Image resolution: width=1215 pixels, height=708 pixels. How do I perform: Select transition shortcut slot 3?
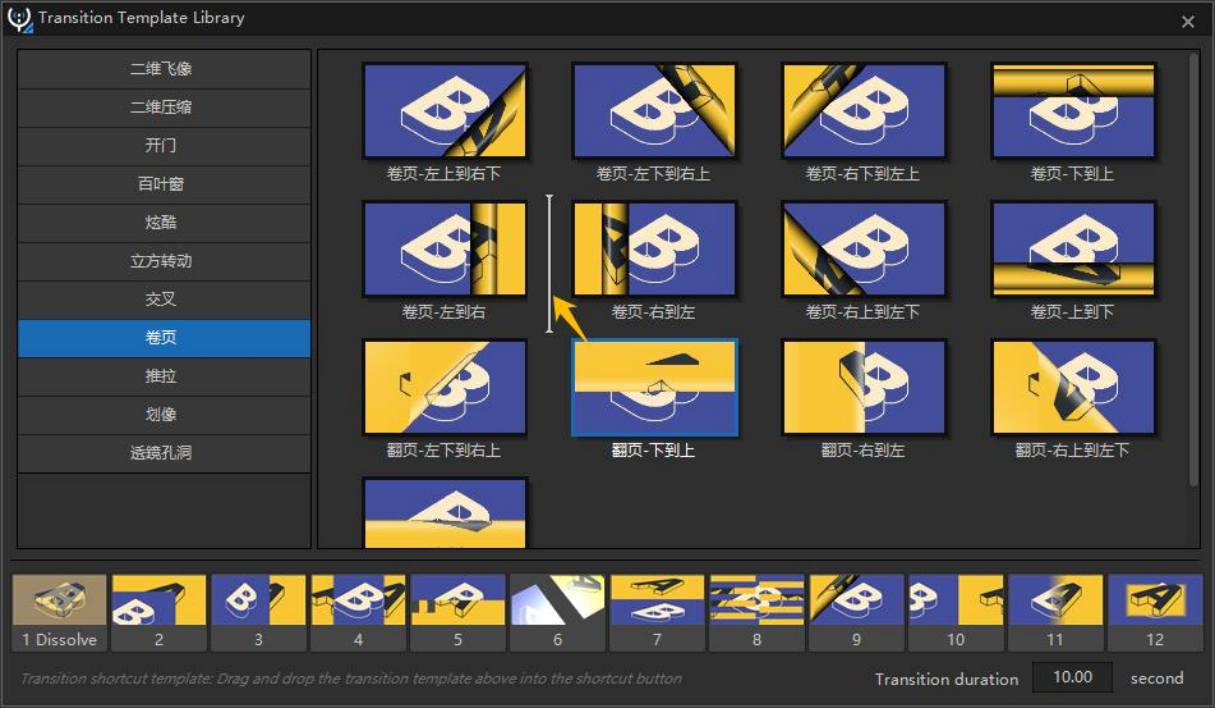258,612
